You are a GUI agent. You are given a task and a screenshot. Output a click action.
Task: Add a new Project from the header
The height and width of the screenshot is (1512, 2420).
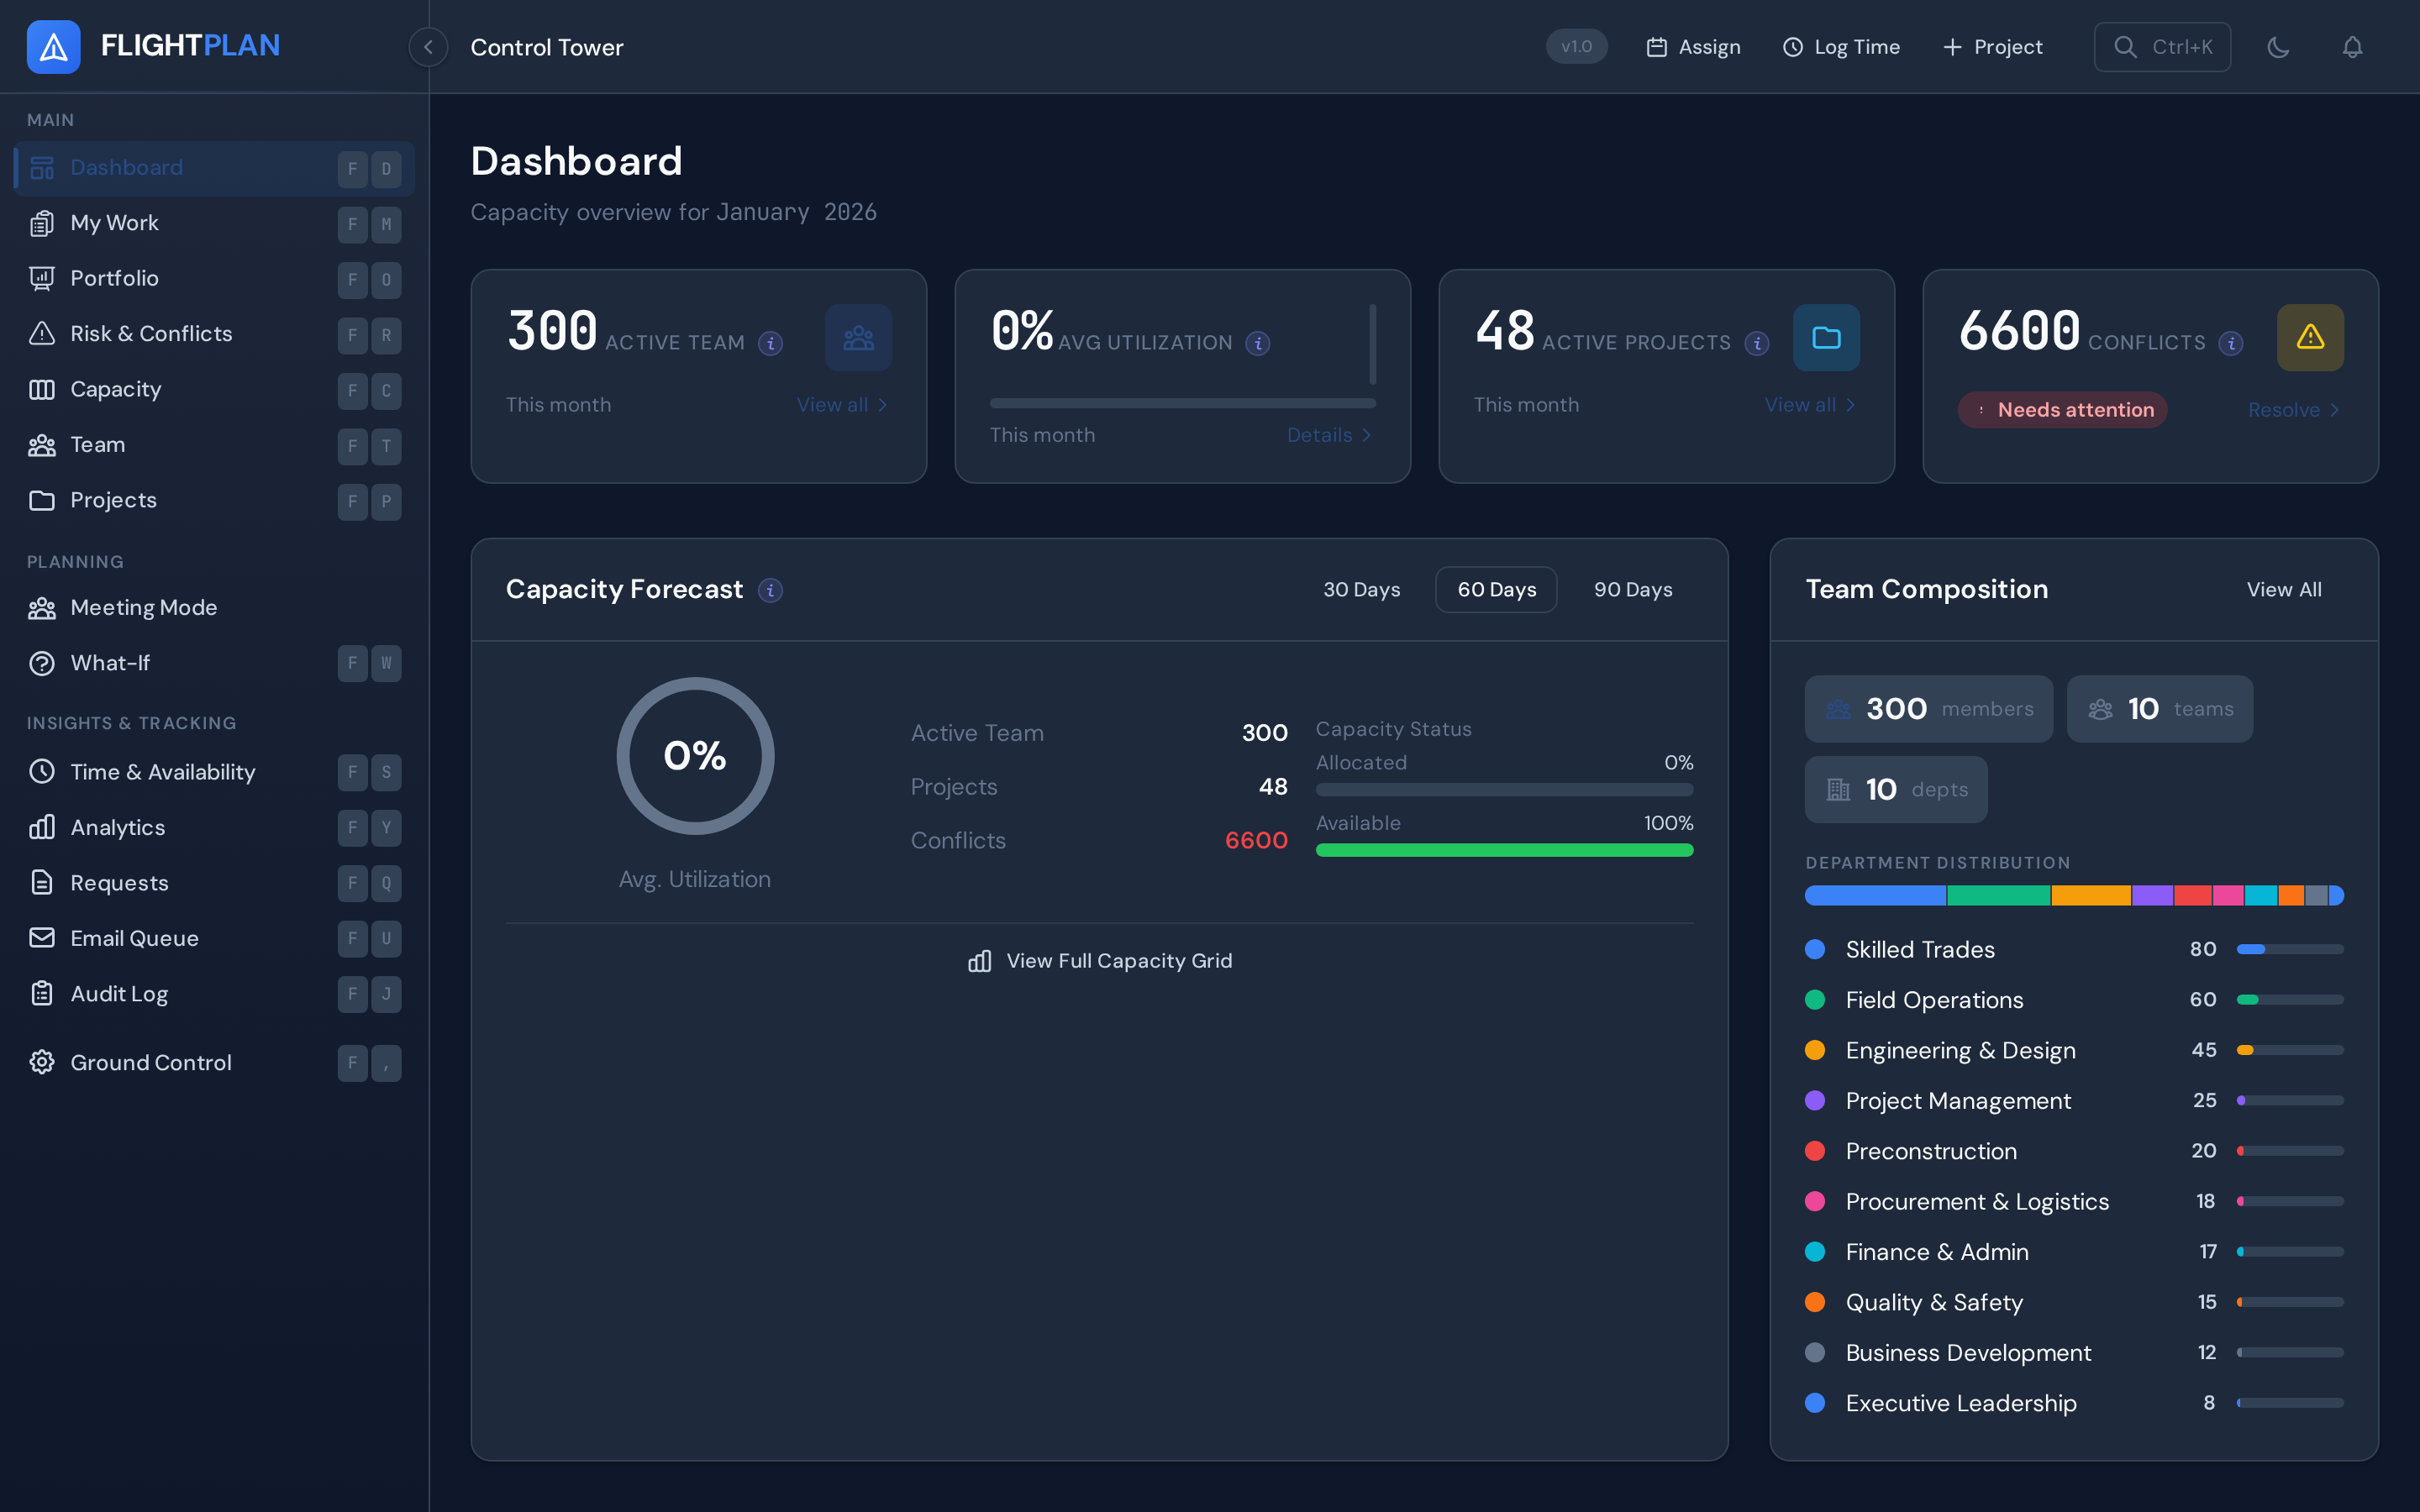[x=1992, y=47]
